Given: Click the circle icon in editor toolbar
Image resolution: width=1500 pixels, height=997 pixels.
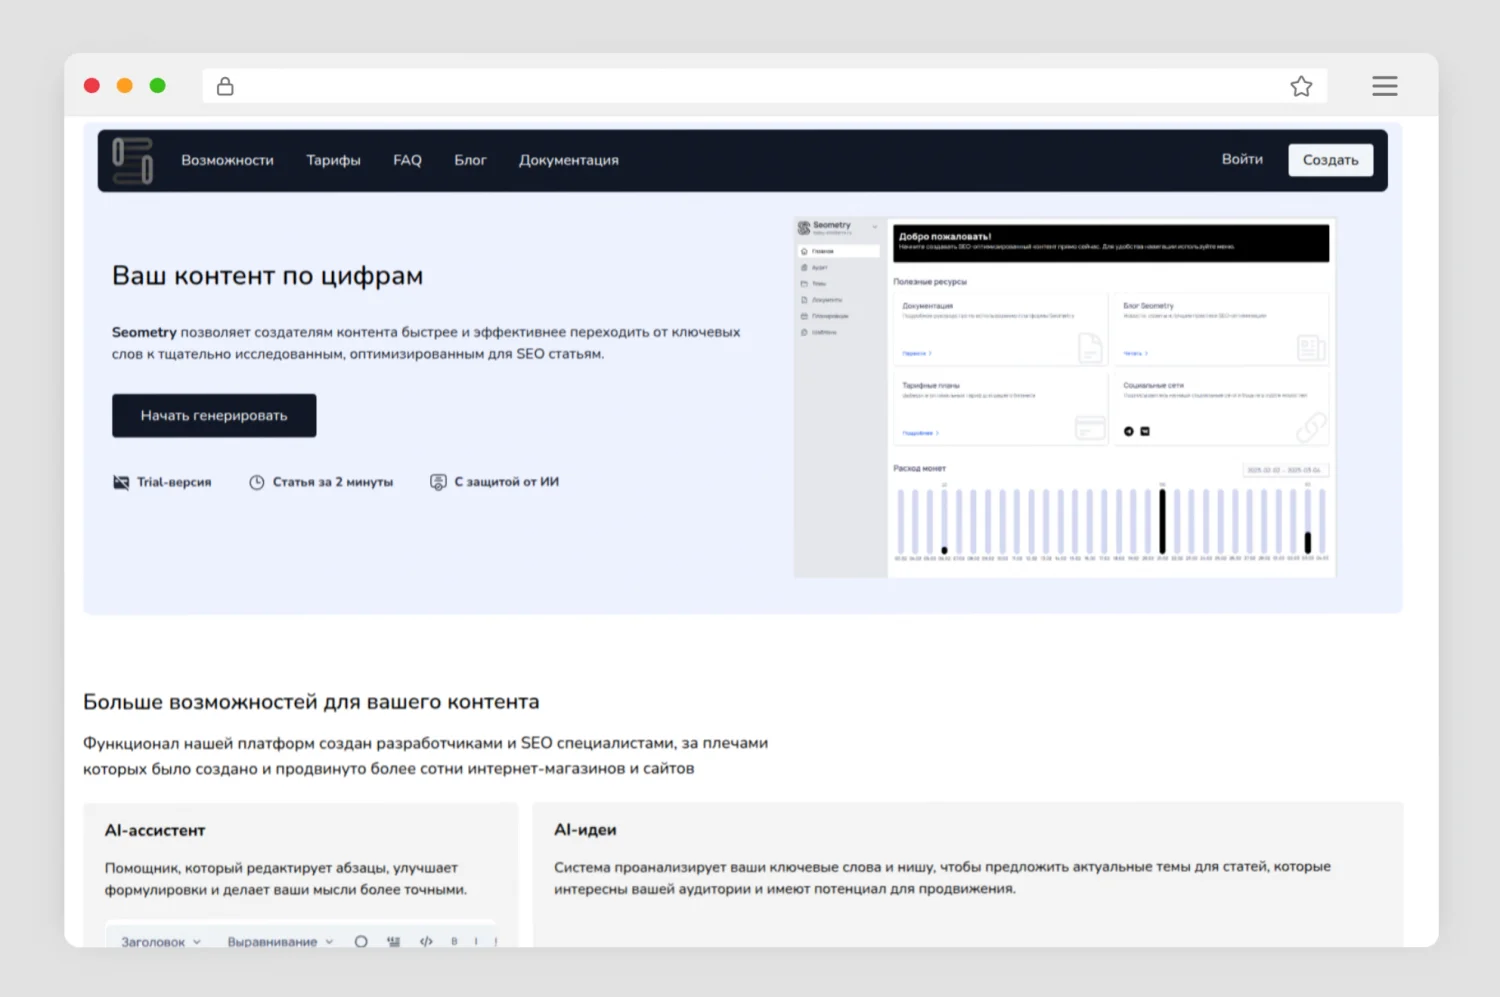Looking at the screenshot, I should pyautogui.click(x=361, y=941).
